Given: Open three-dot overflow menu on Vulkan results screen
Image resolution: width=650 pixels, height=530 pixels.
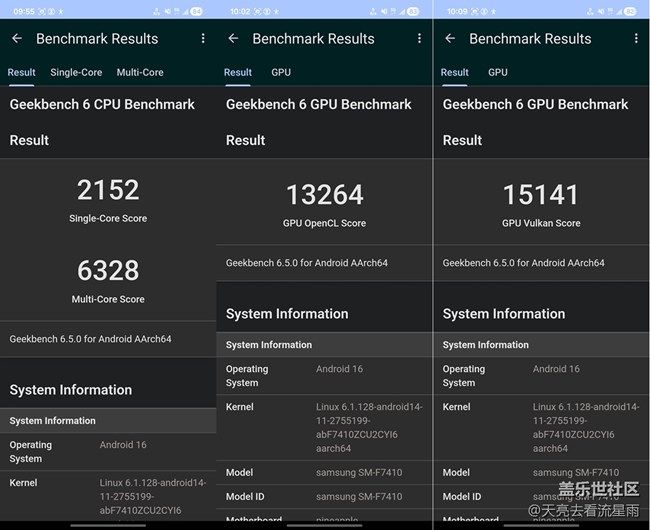Looking at the screenshot, I should pyautogui.click(x=636, y=39).
